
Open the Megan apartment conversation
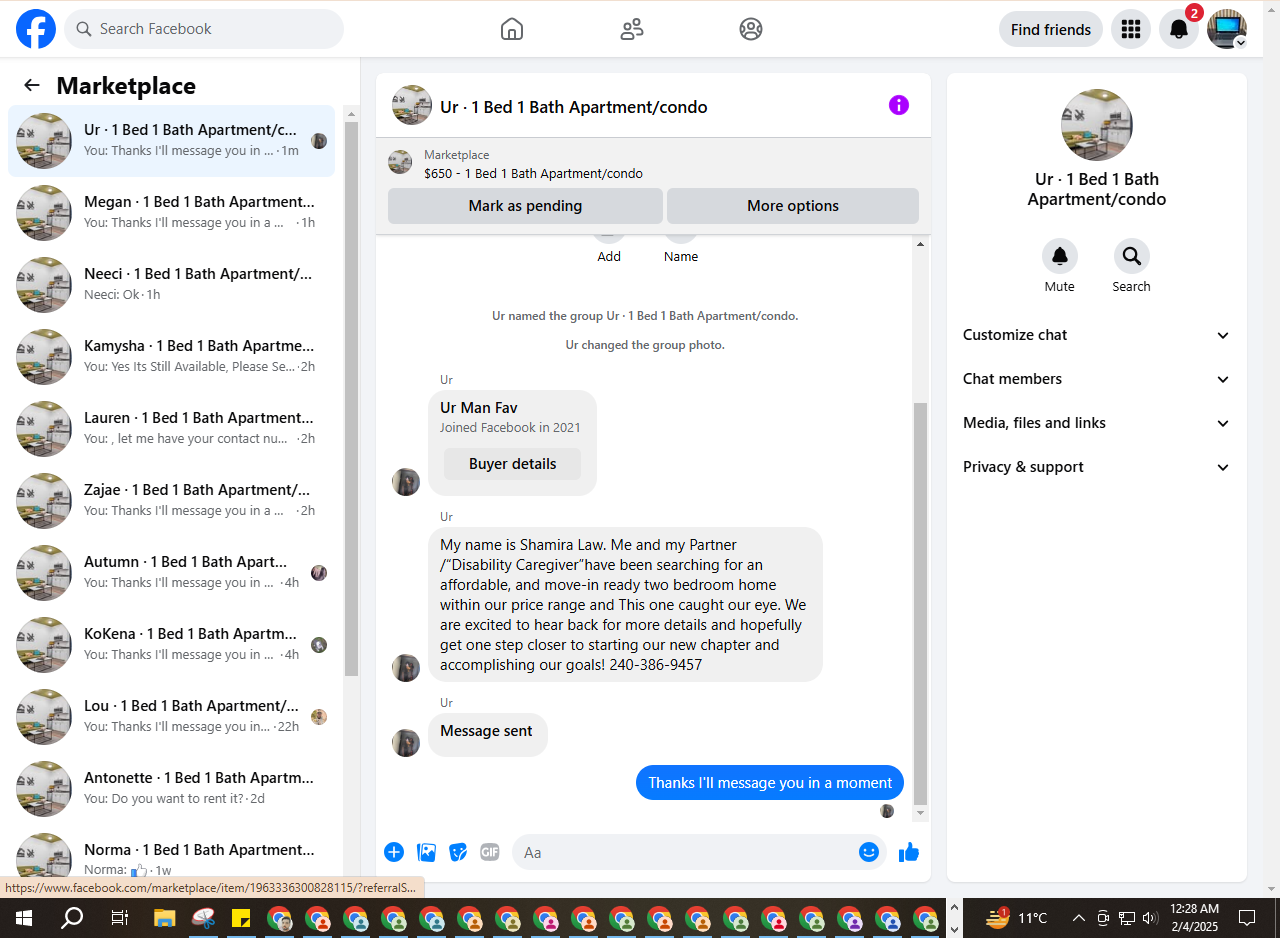(x=171, y=212)
